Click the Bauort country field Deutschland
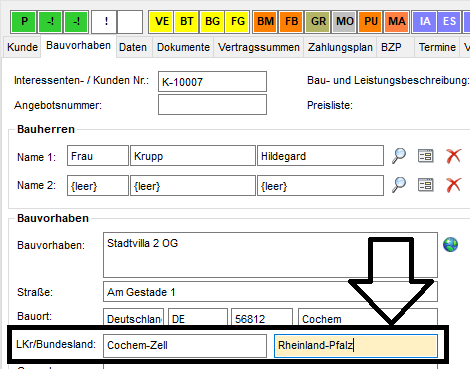Viewport: 470px width, 369px height. [x=133, y=317]
